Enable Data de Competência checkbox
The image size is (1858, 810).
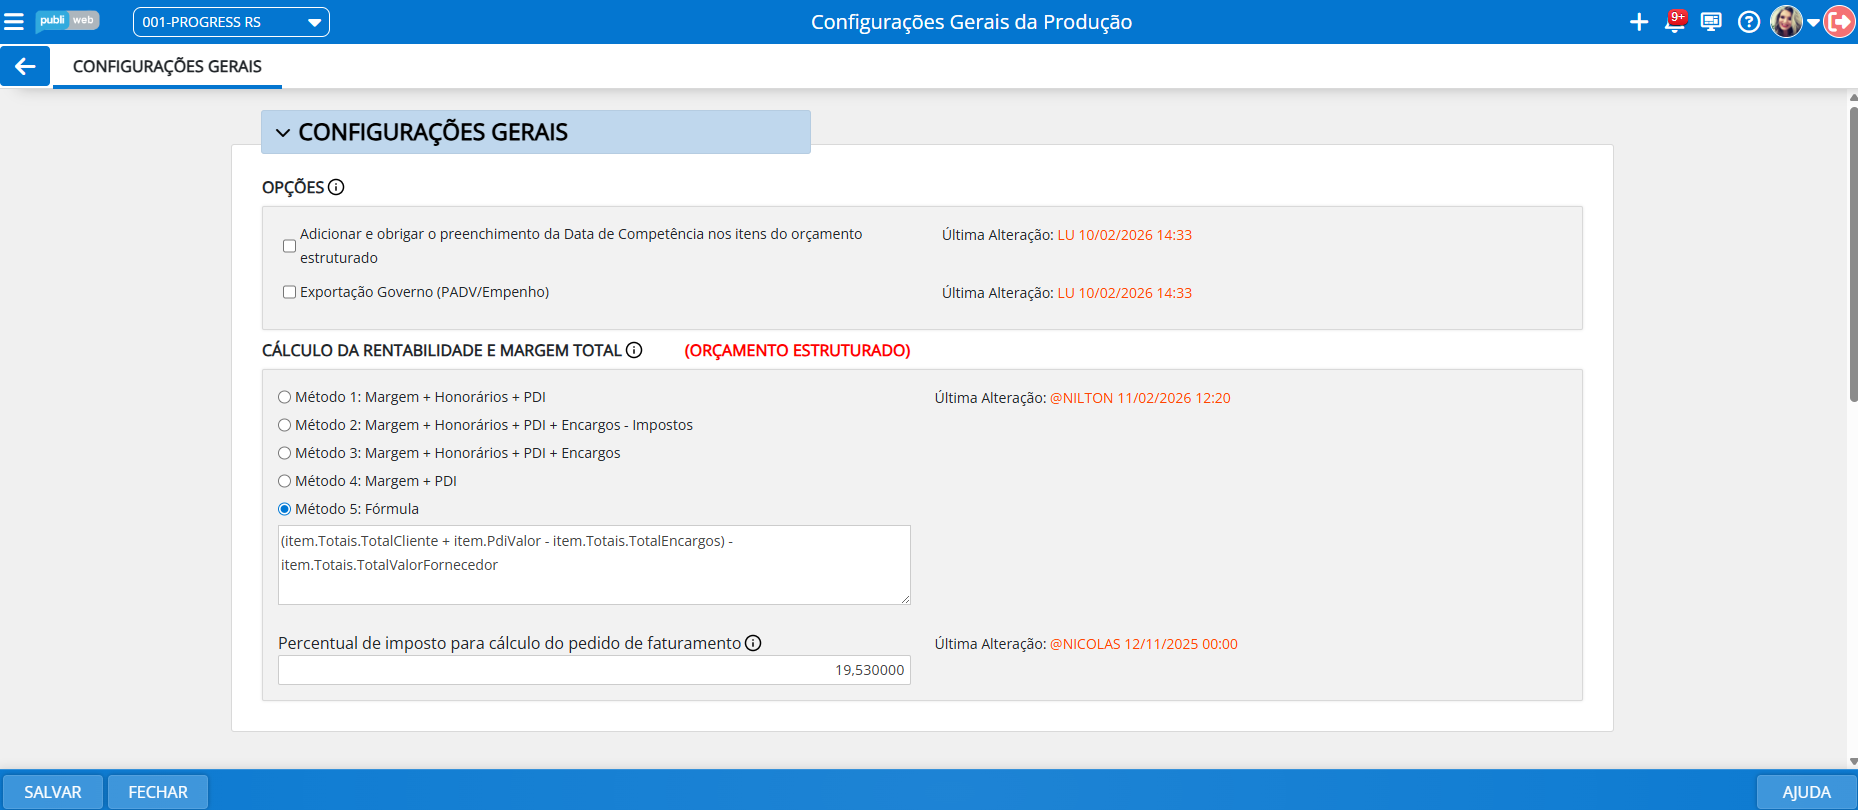[x=289, y=246]
